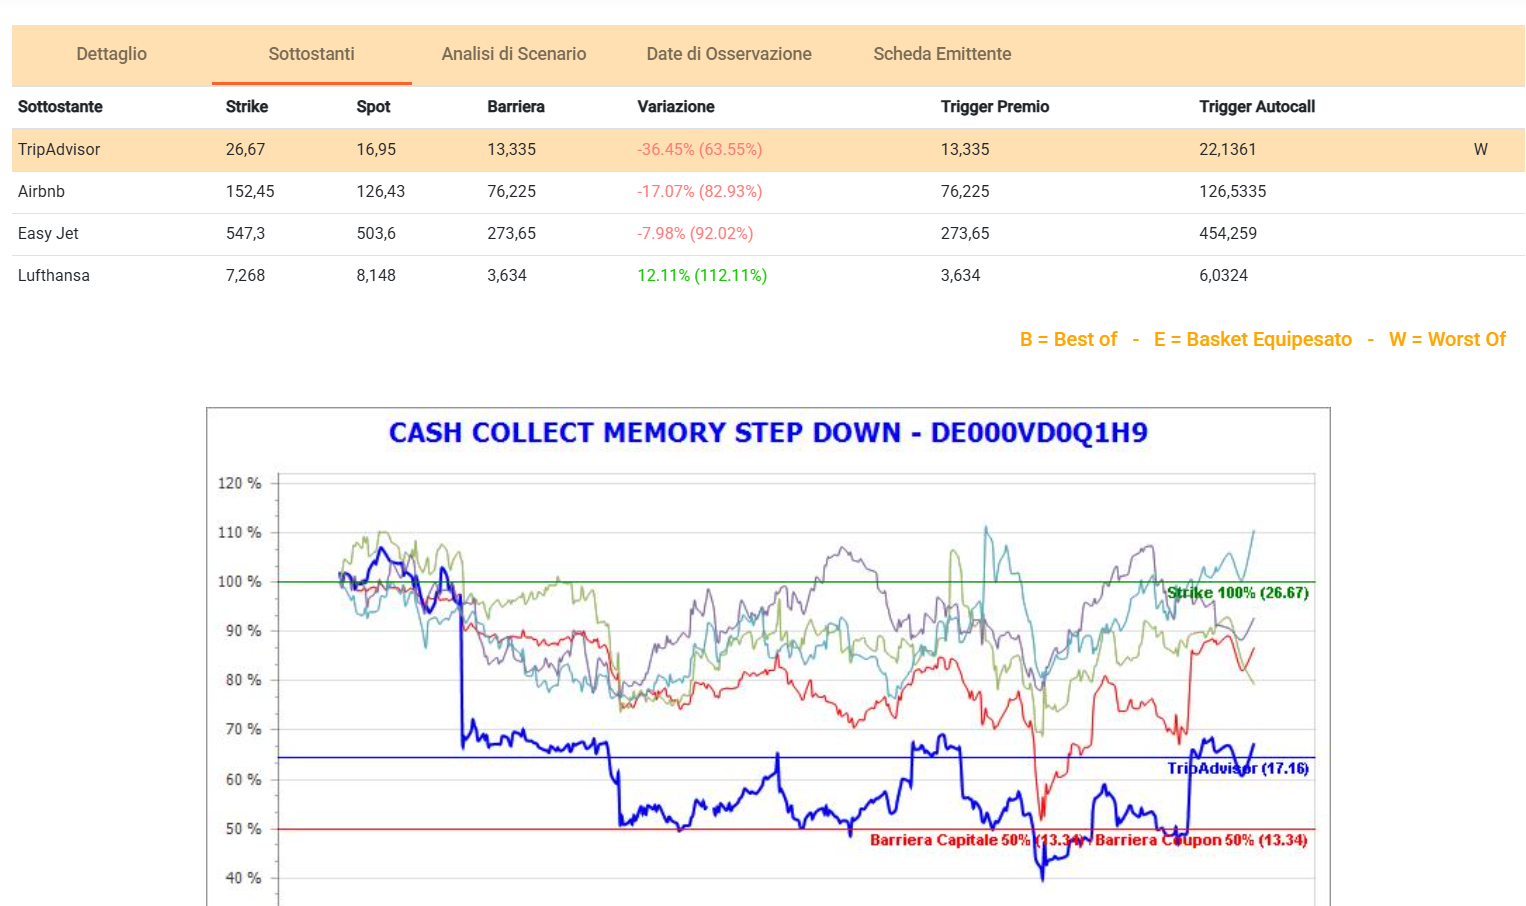Image resolution: width=1526 pixels, height=906 pixels.
Task: Switch to Analisi di Scenario tab
Action: (x=514, y=54)
